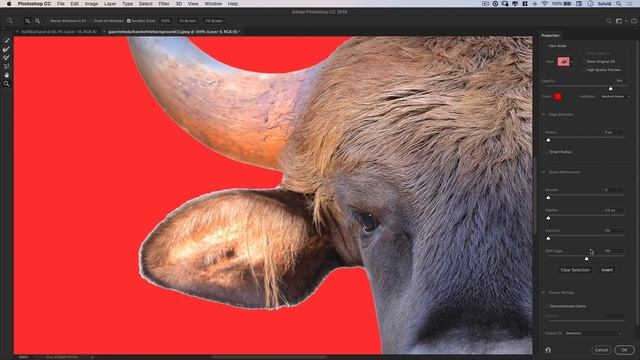Confirm with the OK button
The width and height of the screenshot is (640, 360).
click(624, 350)
